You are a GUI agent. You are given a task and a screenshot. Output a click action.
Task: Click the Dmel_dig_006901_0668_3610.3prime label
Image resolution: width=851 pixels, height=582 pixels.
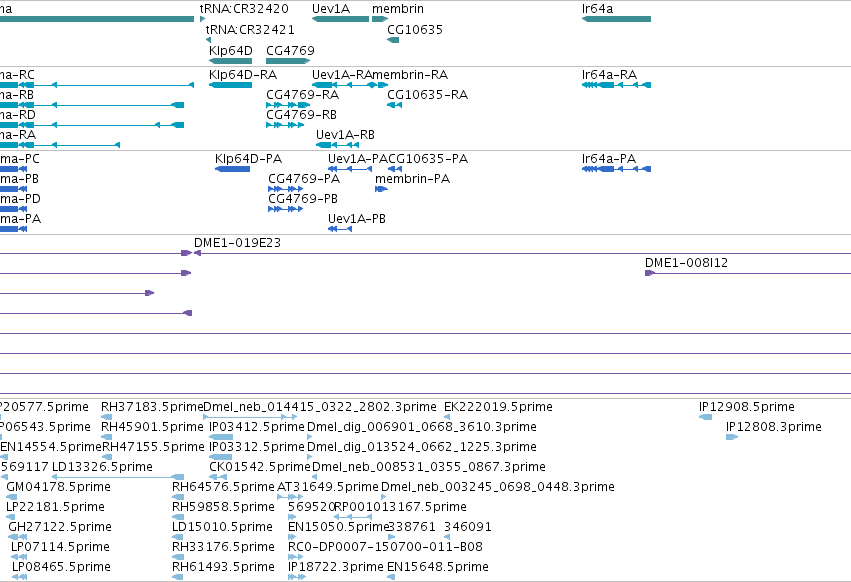pos(422,427)
